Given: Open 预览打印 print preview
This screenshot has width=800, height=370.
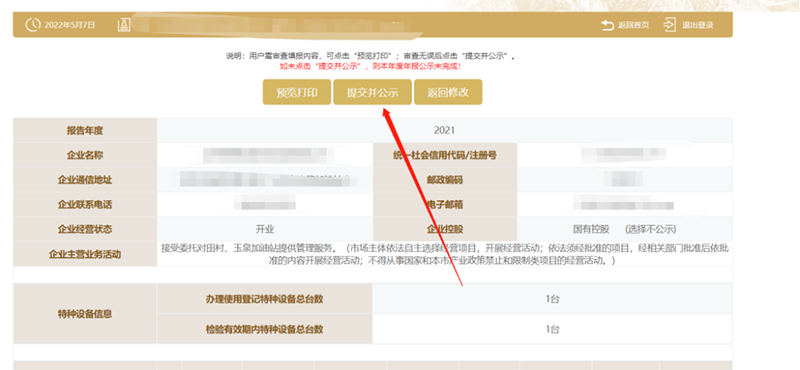Looking at the screenshot, I should click(x=297, y=92).
